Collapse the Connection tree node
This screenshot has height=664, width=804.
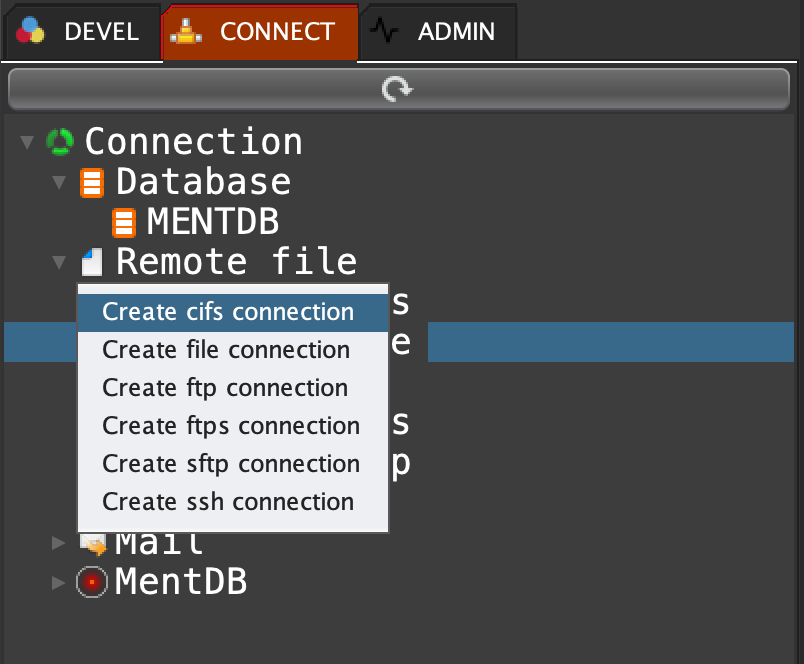point(27,142)
